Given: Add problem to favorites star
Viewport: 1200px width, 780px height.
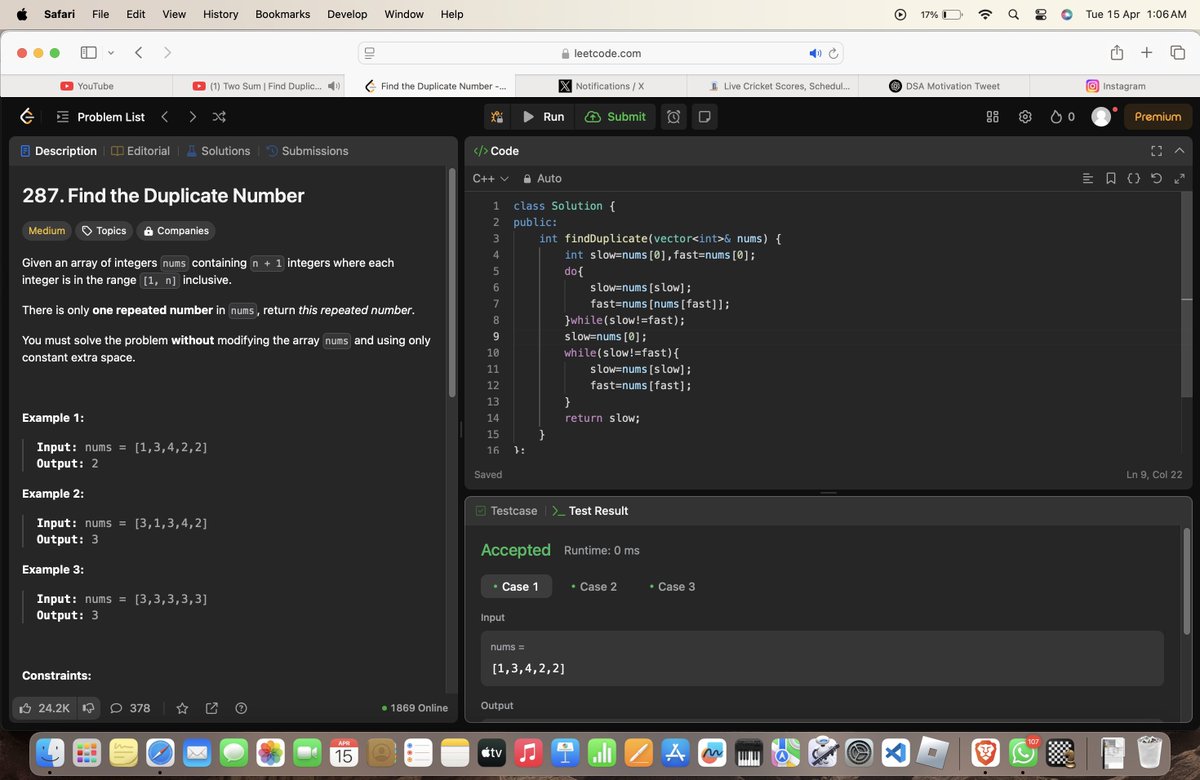Looking at the screenshot, I should point(182,708).
